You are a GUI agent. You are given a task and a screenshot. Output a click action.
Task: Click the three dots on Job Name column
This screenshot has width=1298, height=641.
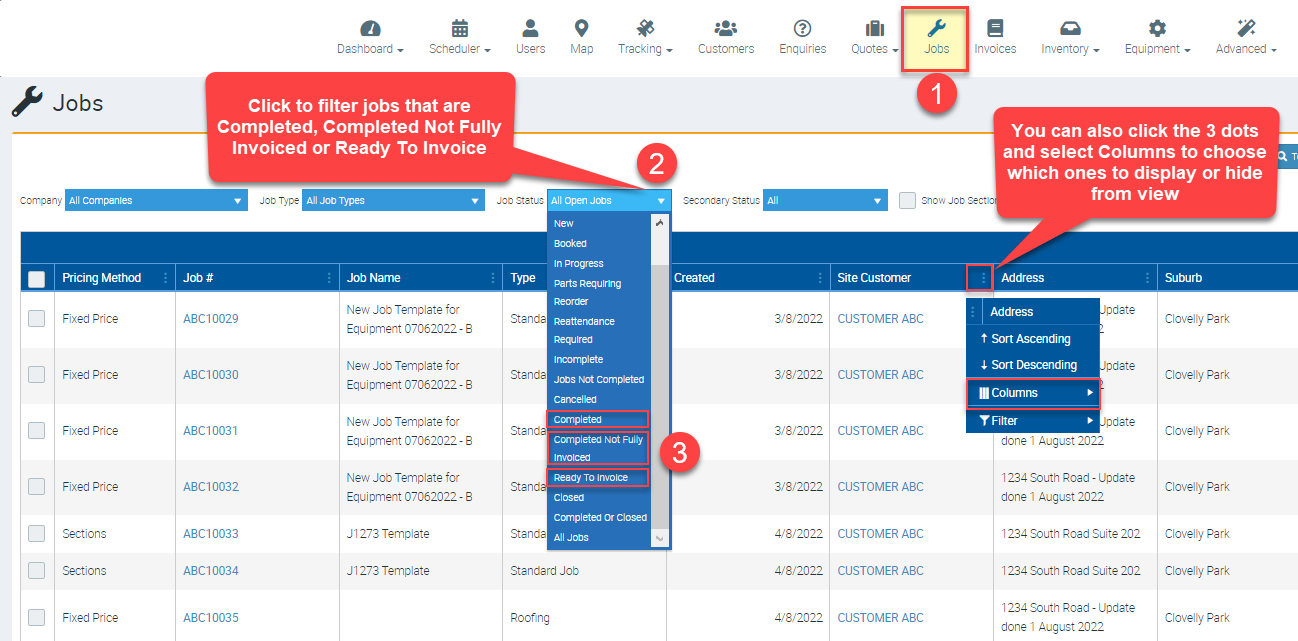492,278
